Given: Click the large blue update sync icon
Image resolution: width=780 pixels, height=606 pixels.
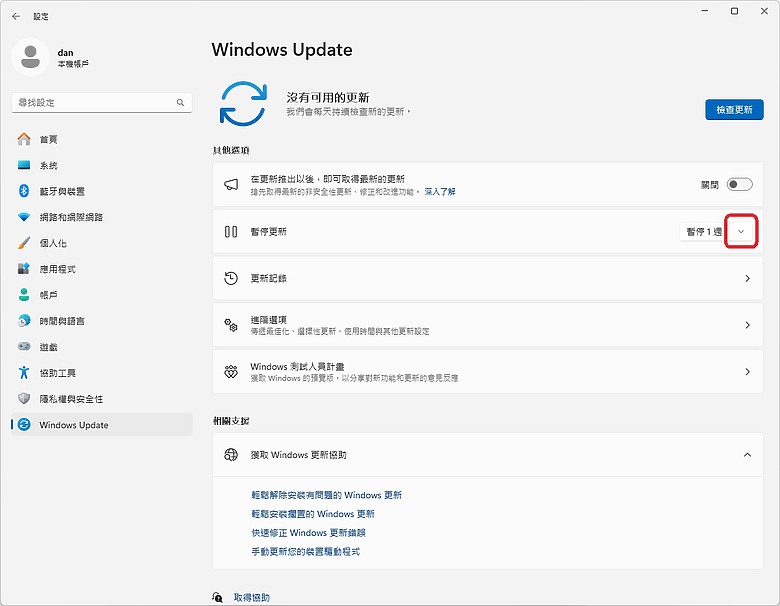Looking at the screenshot, I should [243, 103].
